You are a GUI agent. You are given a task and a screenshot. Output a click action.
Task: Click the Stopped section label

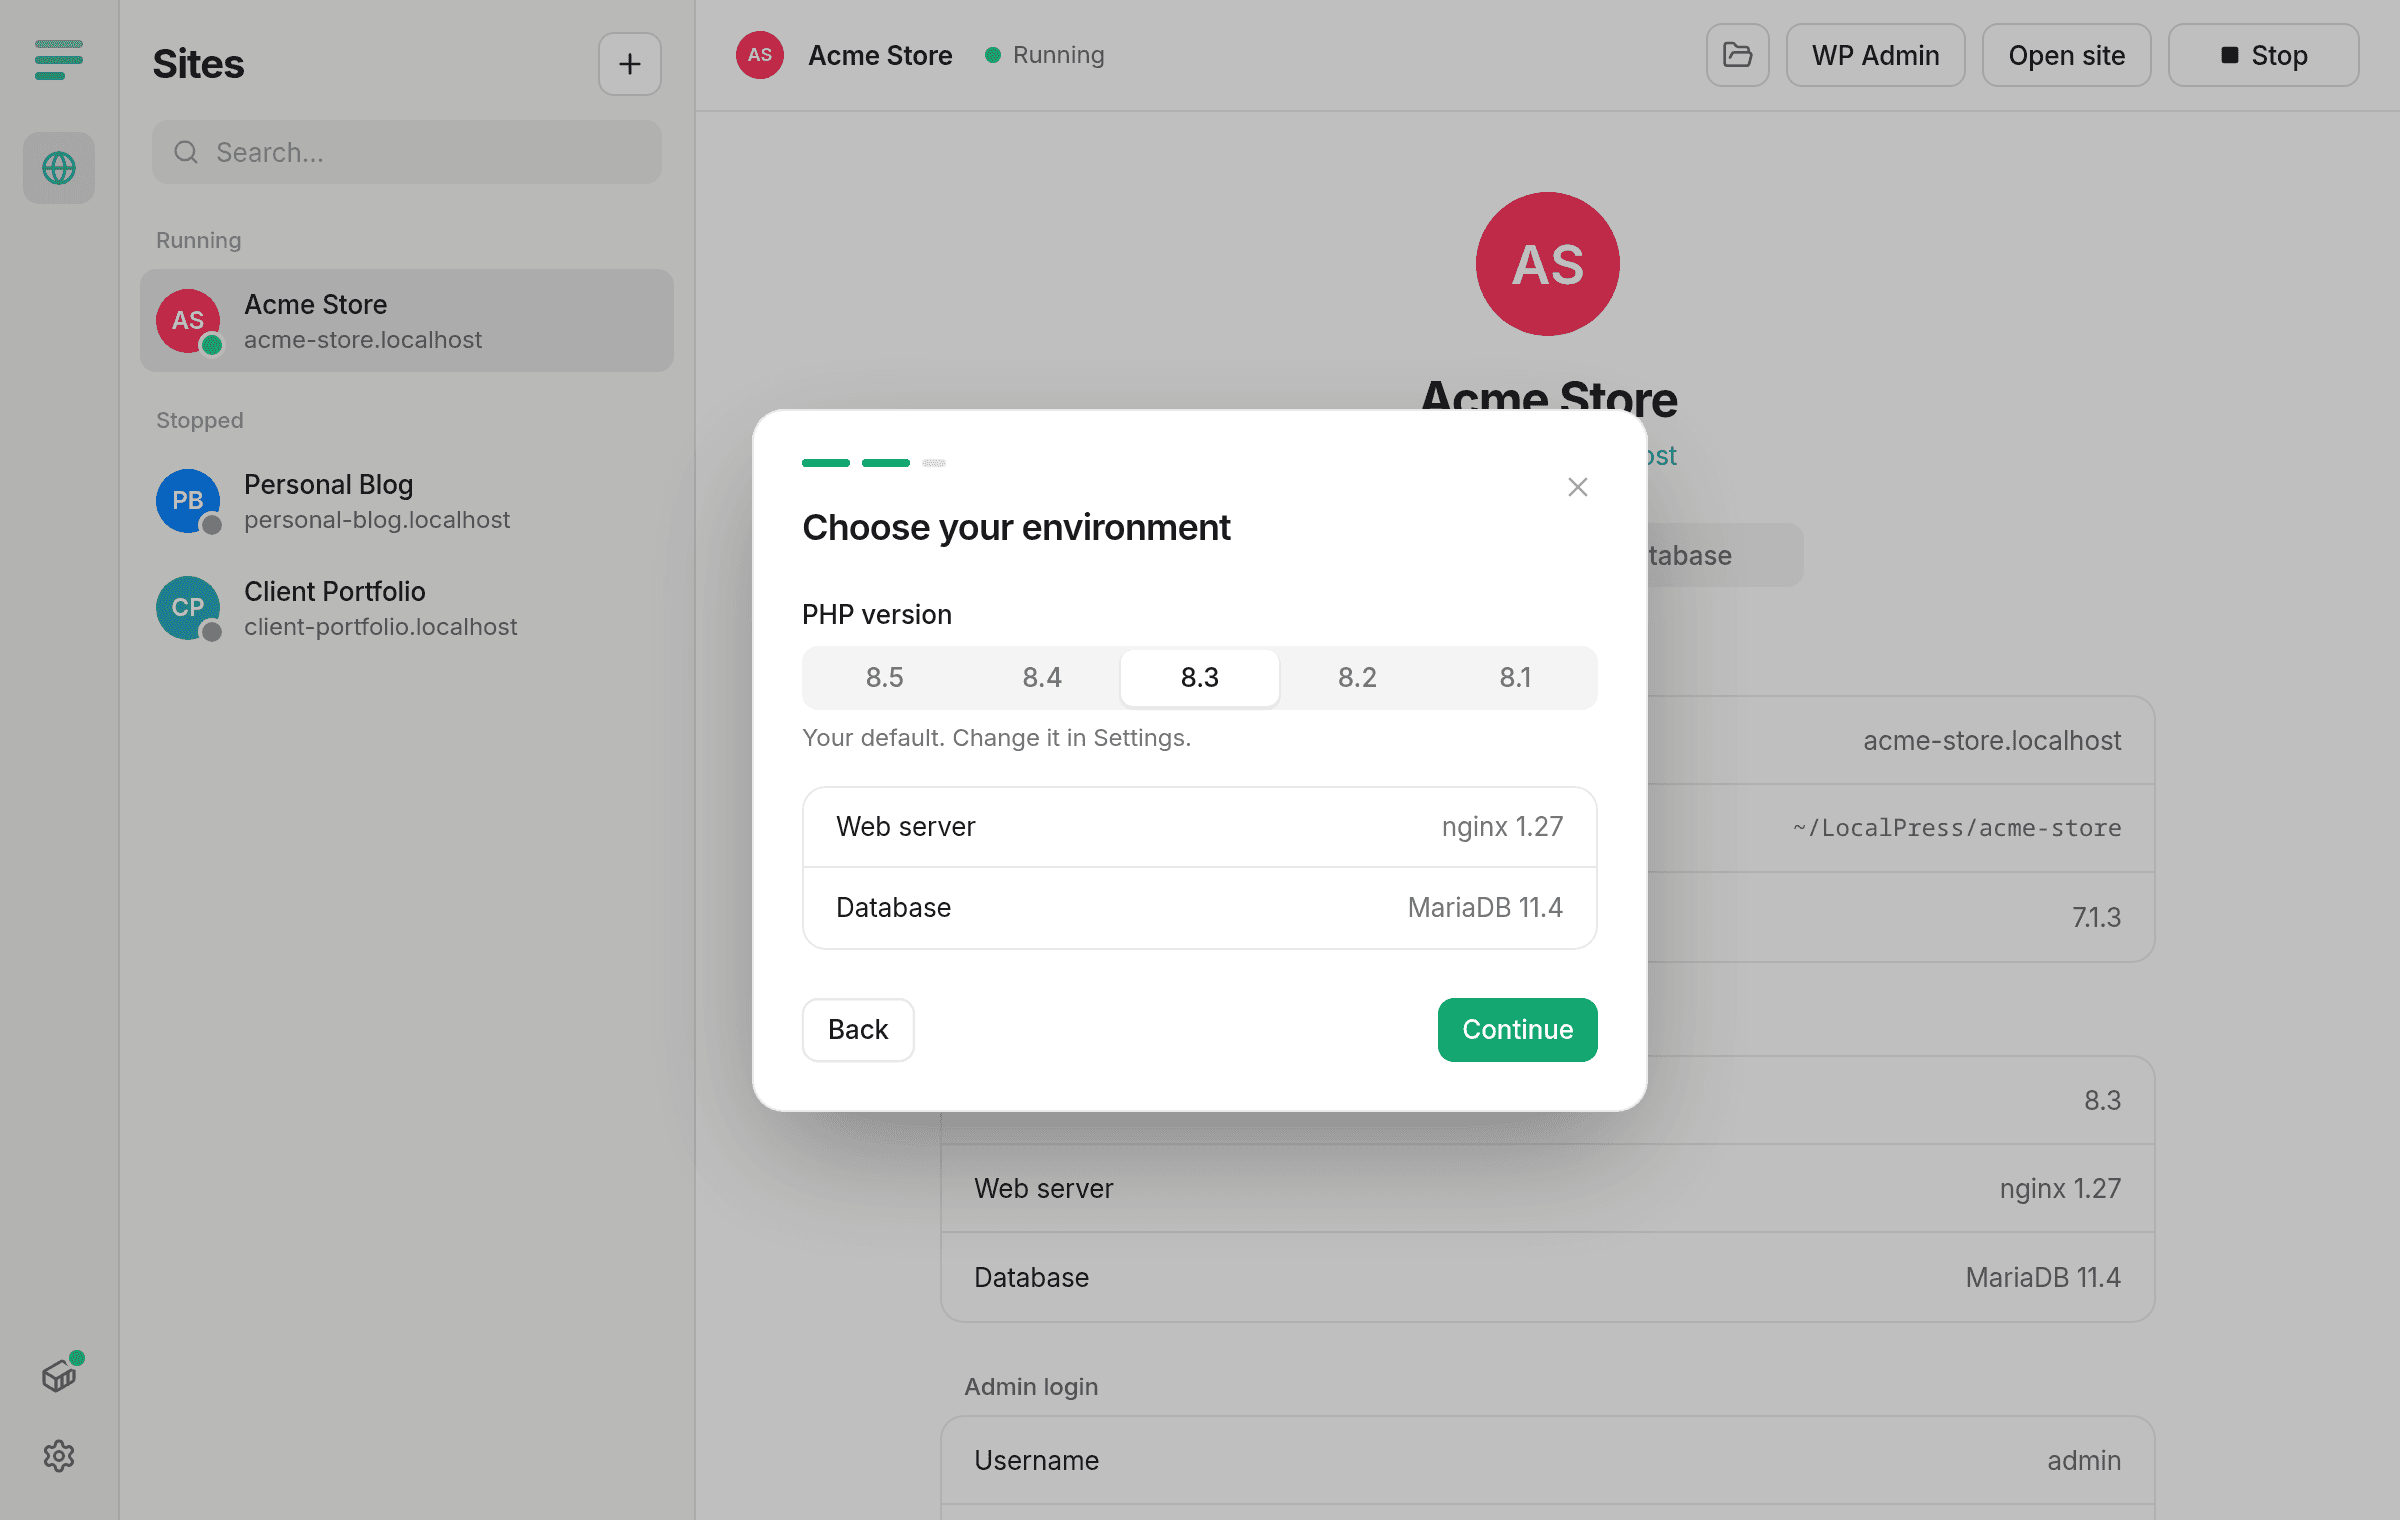pos(200,420)
